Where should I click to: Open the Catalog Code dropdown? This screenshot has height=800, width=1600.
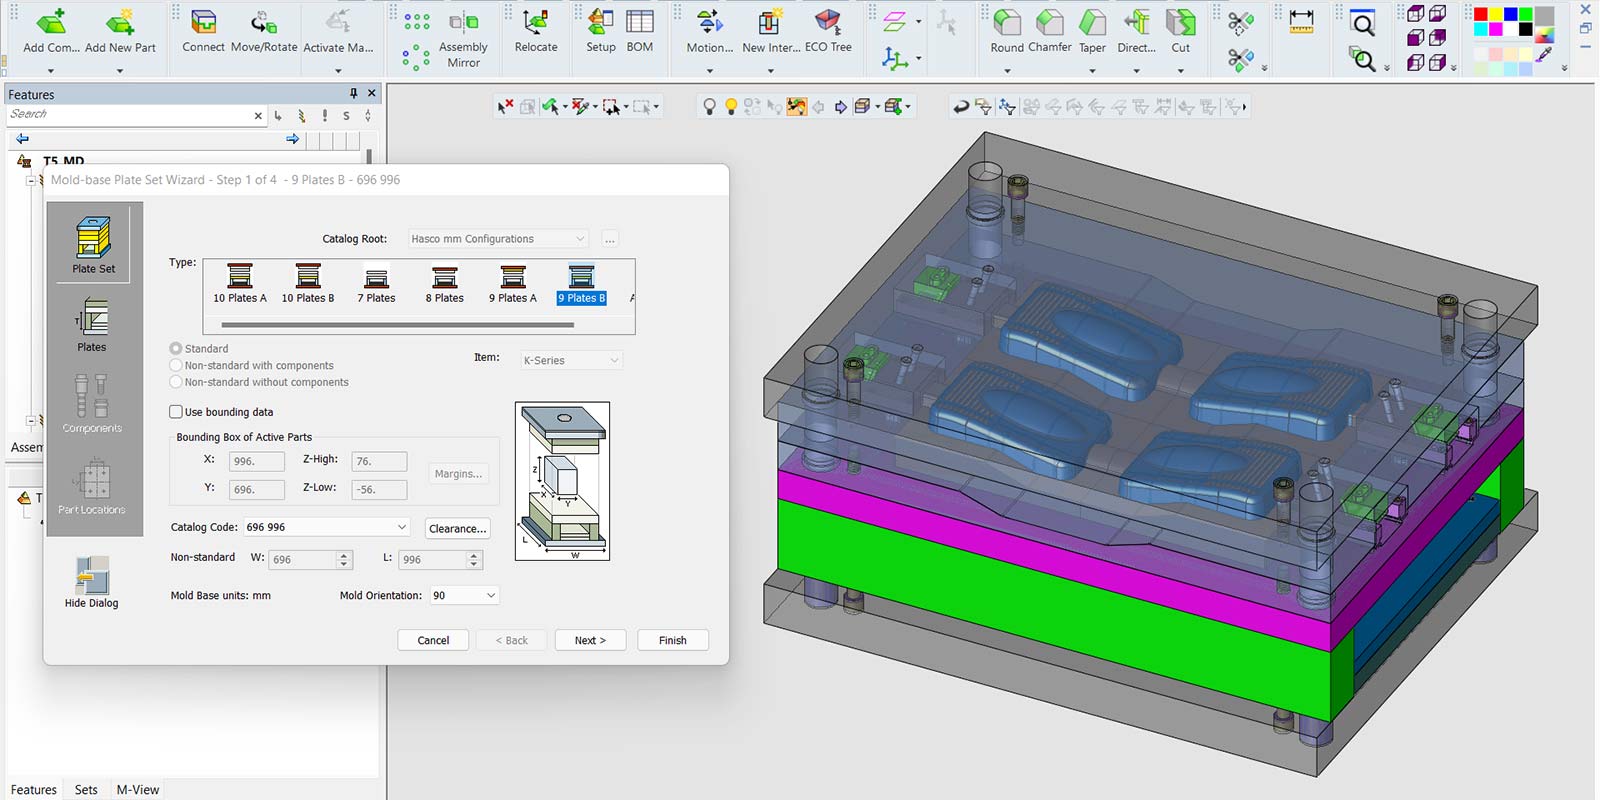pyautogui.click(x=327, y=527)
